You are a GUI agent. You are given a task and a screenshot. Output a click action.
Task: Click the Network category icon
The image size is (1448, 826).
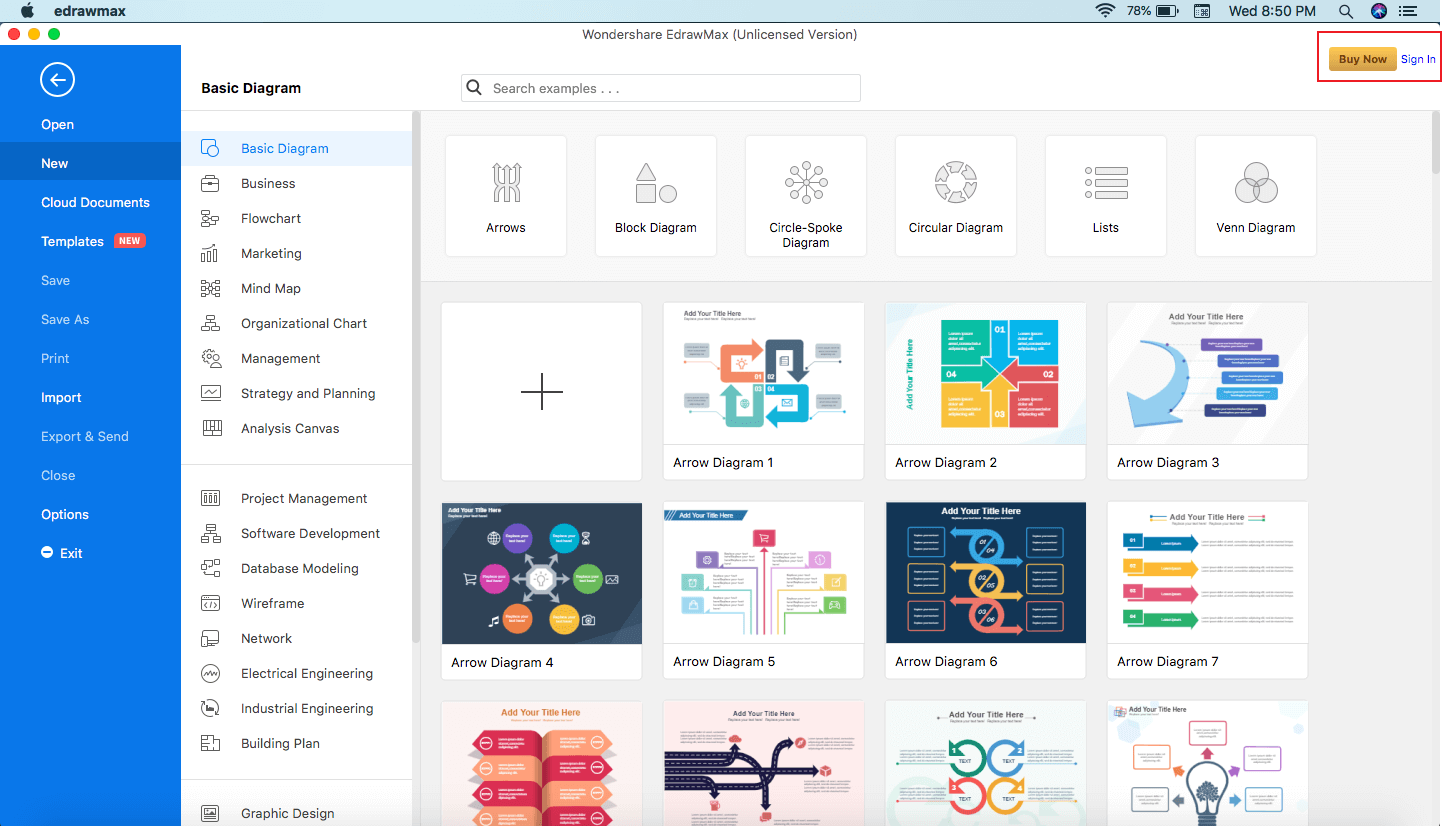coord(210,638)
